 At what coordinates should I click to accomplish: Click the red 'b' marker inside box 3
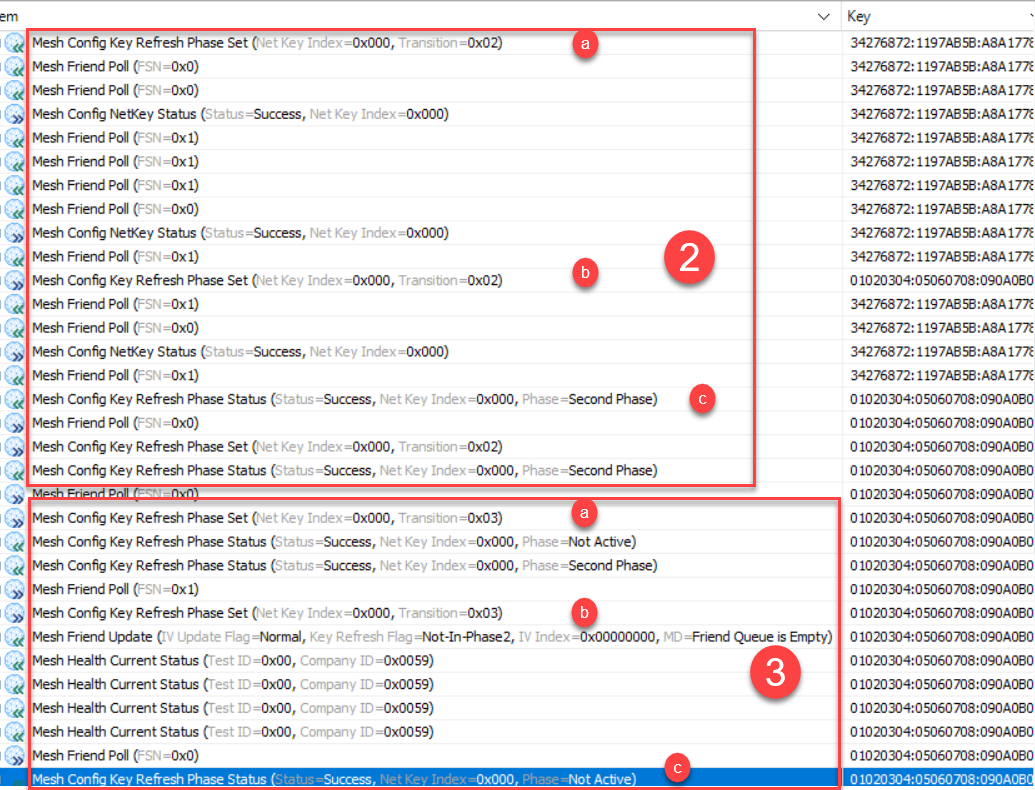pyautogui.click(x=584, y=609)
